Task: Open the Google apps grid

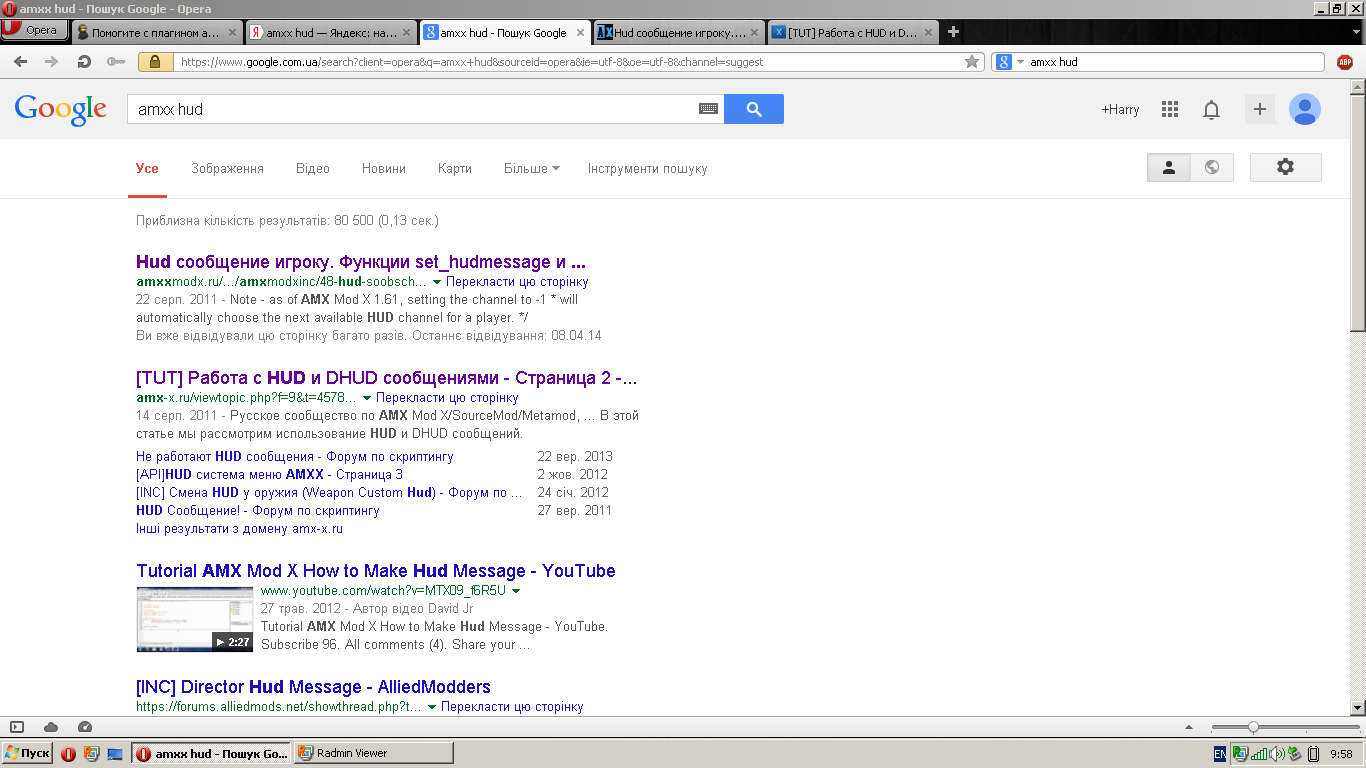Action: coord(1170,110)
